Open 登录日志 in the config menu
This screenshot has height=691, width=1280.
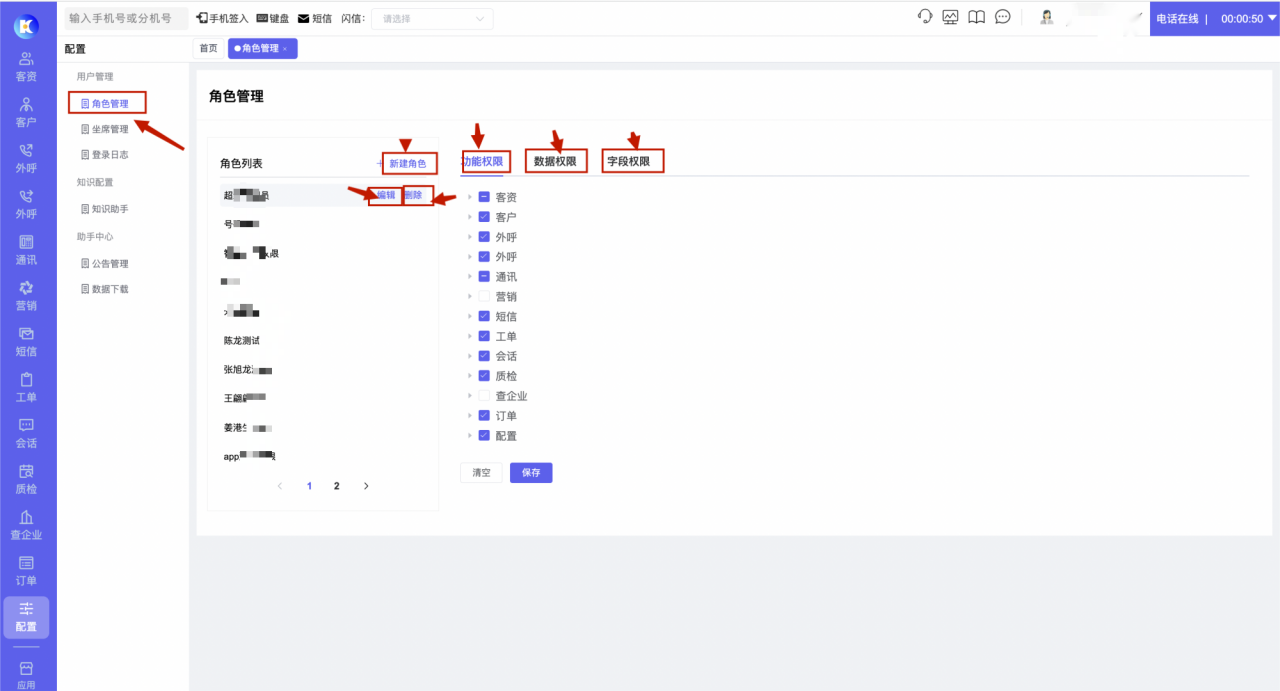104,155
